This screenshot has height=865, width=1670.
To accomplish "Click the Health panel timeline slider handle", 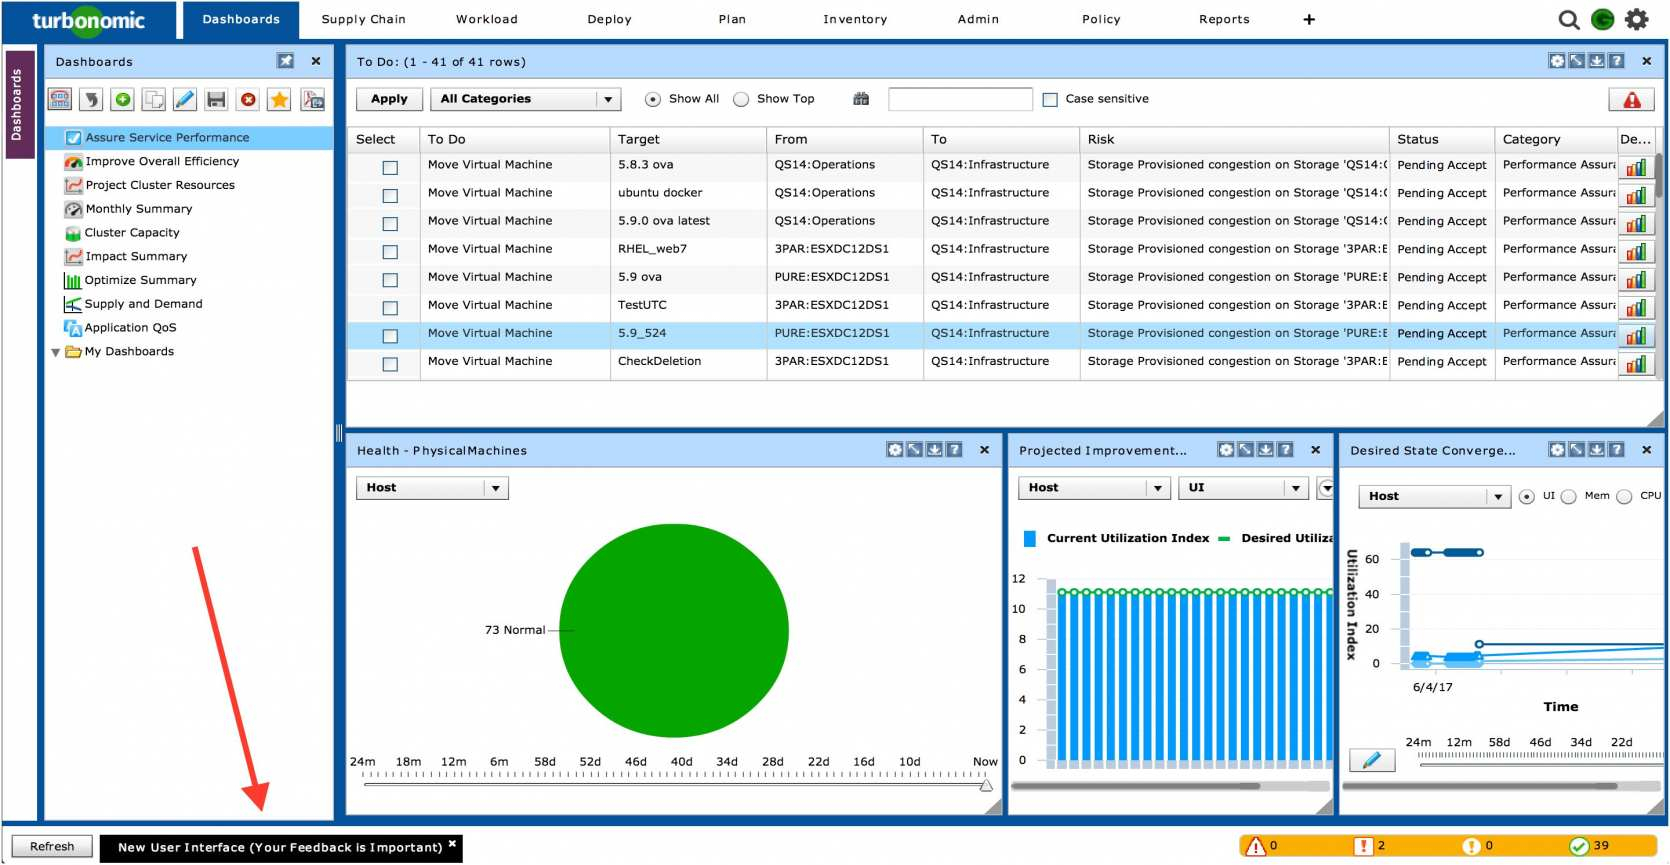I will (986, 785).
